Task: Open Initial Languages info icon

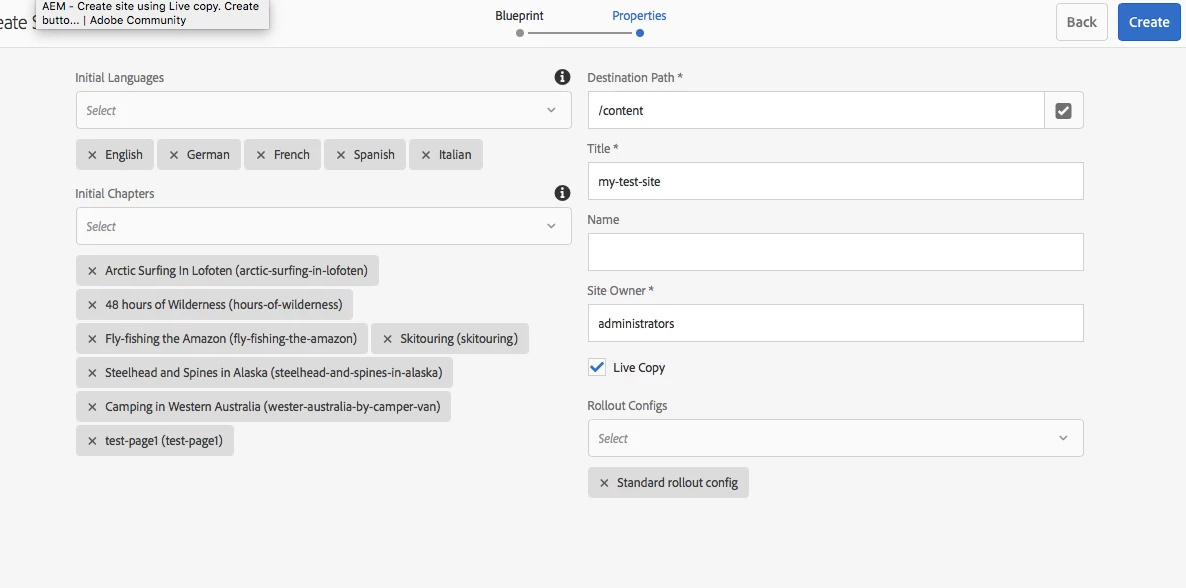Action: (x=562, y=77)
